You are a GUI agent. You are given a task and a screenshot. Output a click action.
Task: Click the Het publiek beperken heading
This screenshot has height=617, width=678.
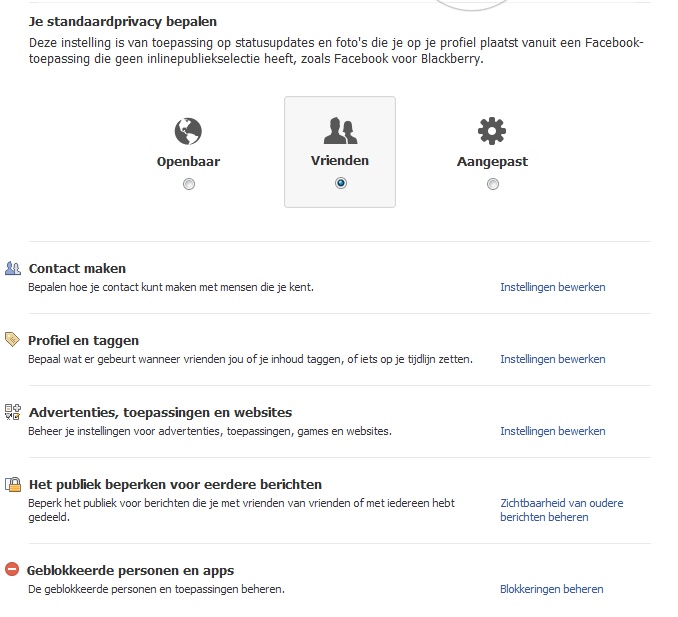(175, 484)
